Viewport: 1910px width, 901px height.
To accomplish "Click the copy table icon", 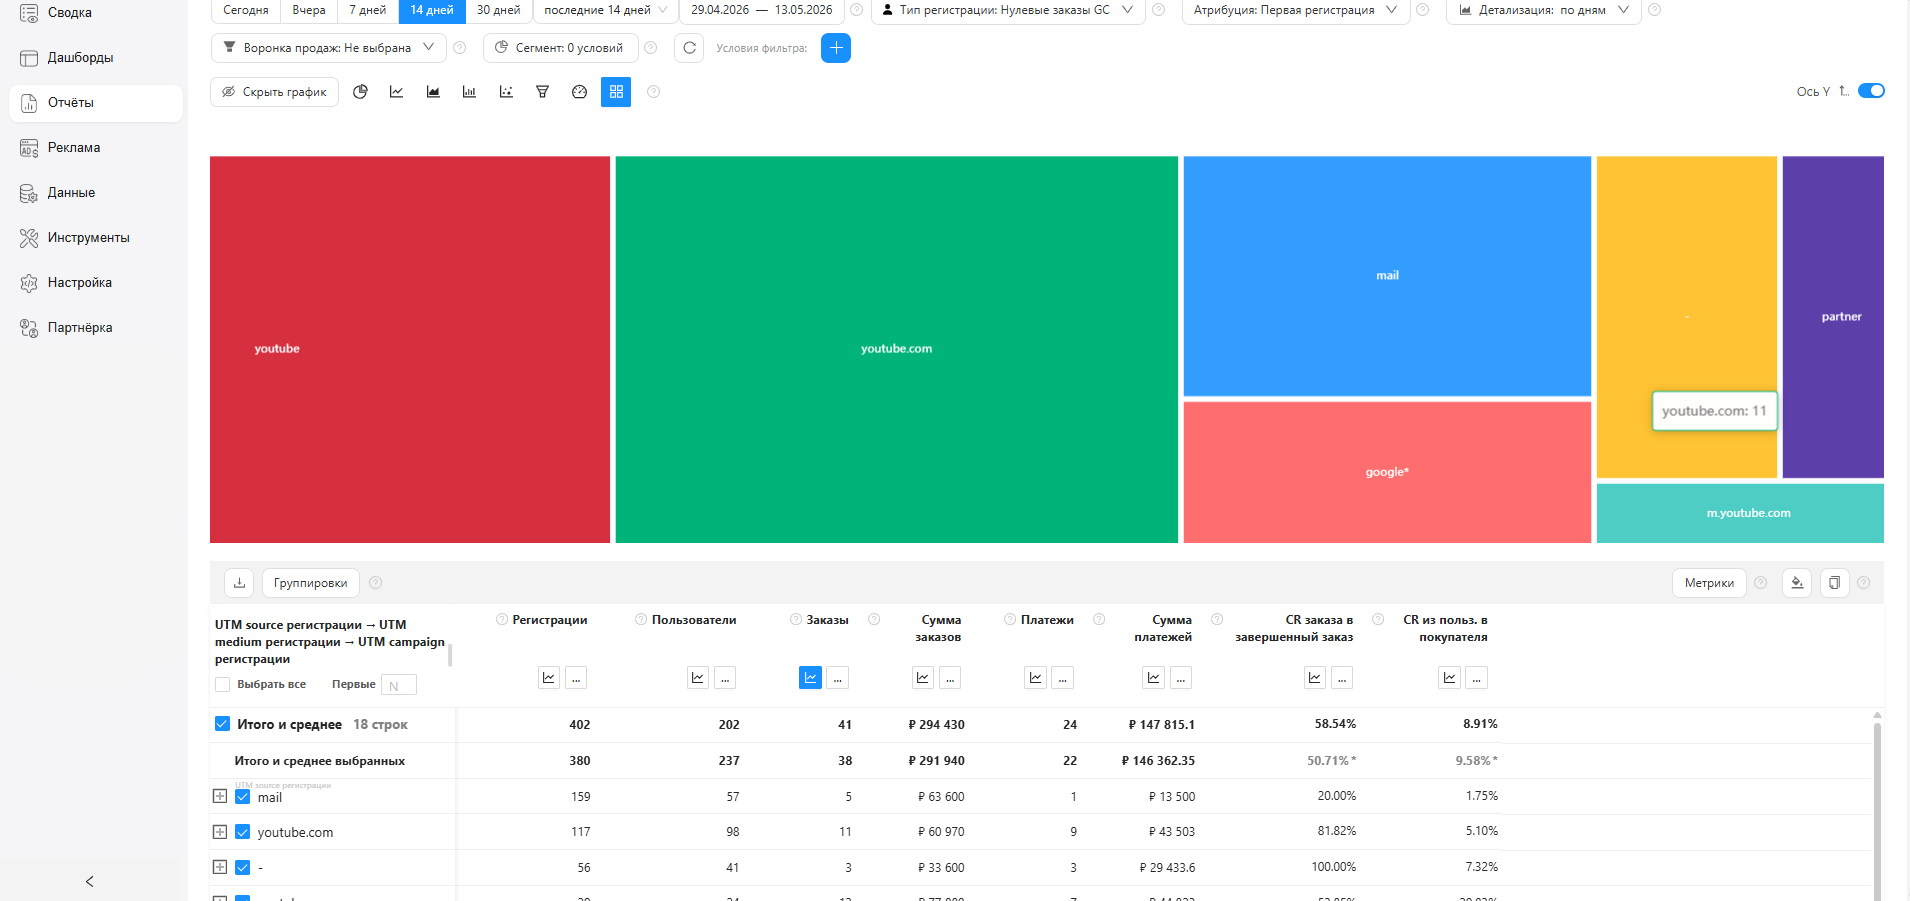I will [x=1834, y=583].
